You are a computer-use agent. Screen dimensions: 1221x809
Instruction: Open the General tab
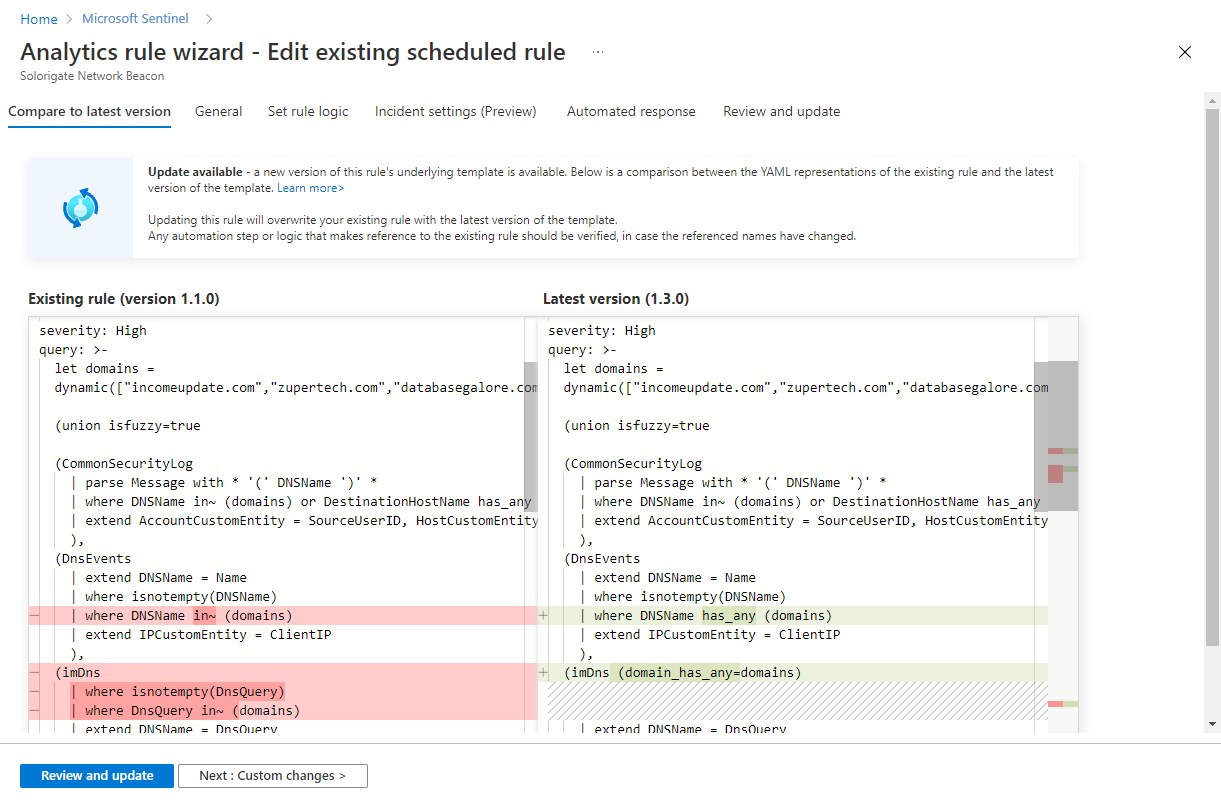point(218,111)
